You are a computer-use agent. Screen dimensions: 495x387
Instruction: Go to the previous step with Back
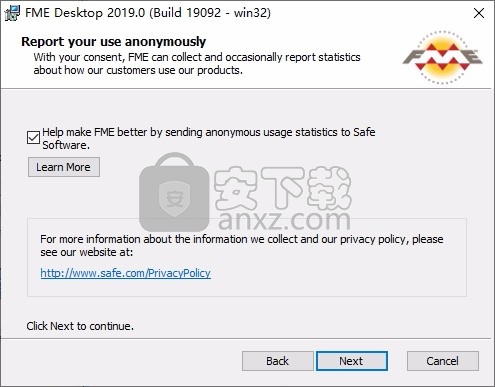(277, 361)
